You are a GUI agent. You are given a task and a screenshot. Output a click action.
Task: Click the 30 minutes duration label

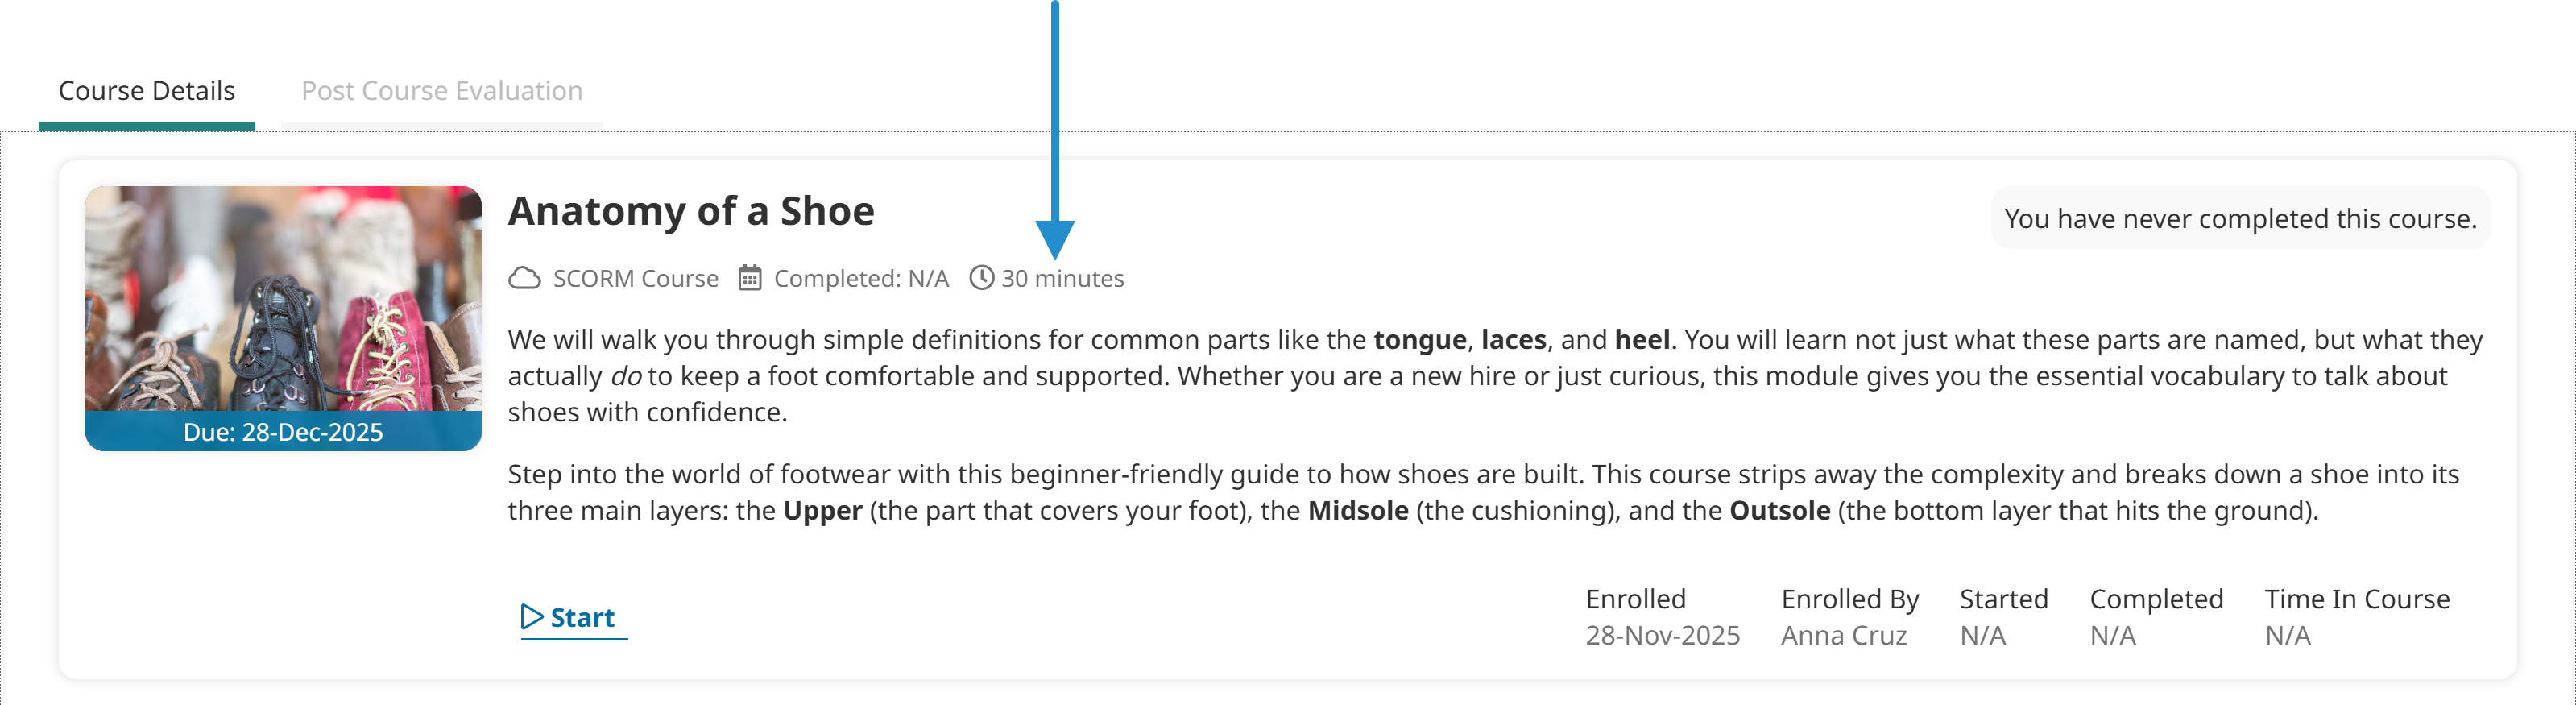1062,278
